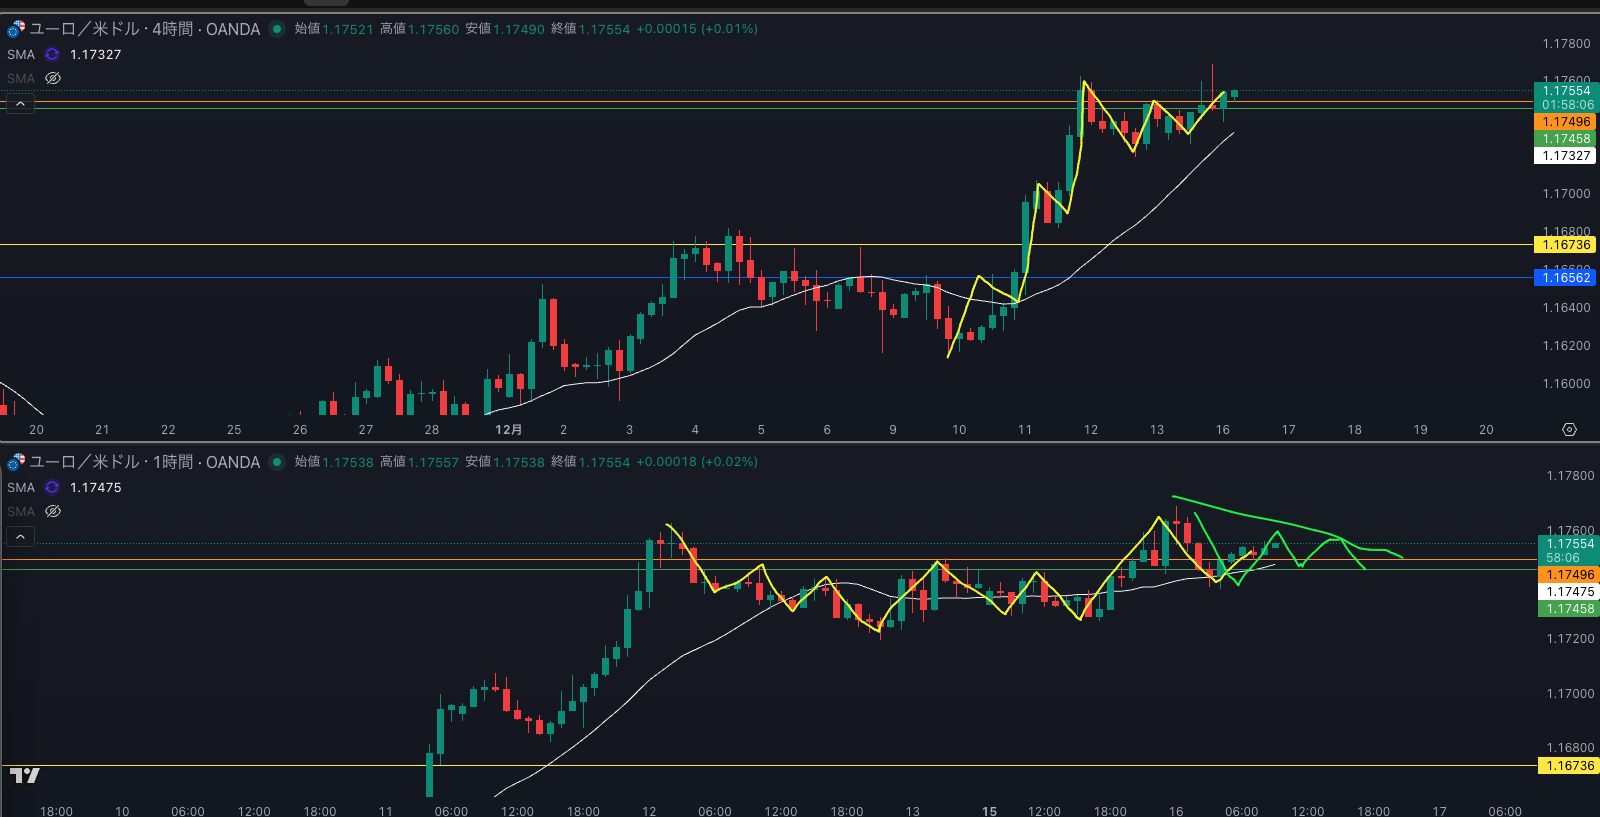Open symbol title ユーロ/米ドル 1時間 OANDA
The width and height of the screenshot is (1600, 817).
[145, 462]
